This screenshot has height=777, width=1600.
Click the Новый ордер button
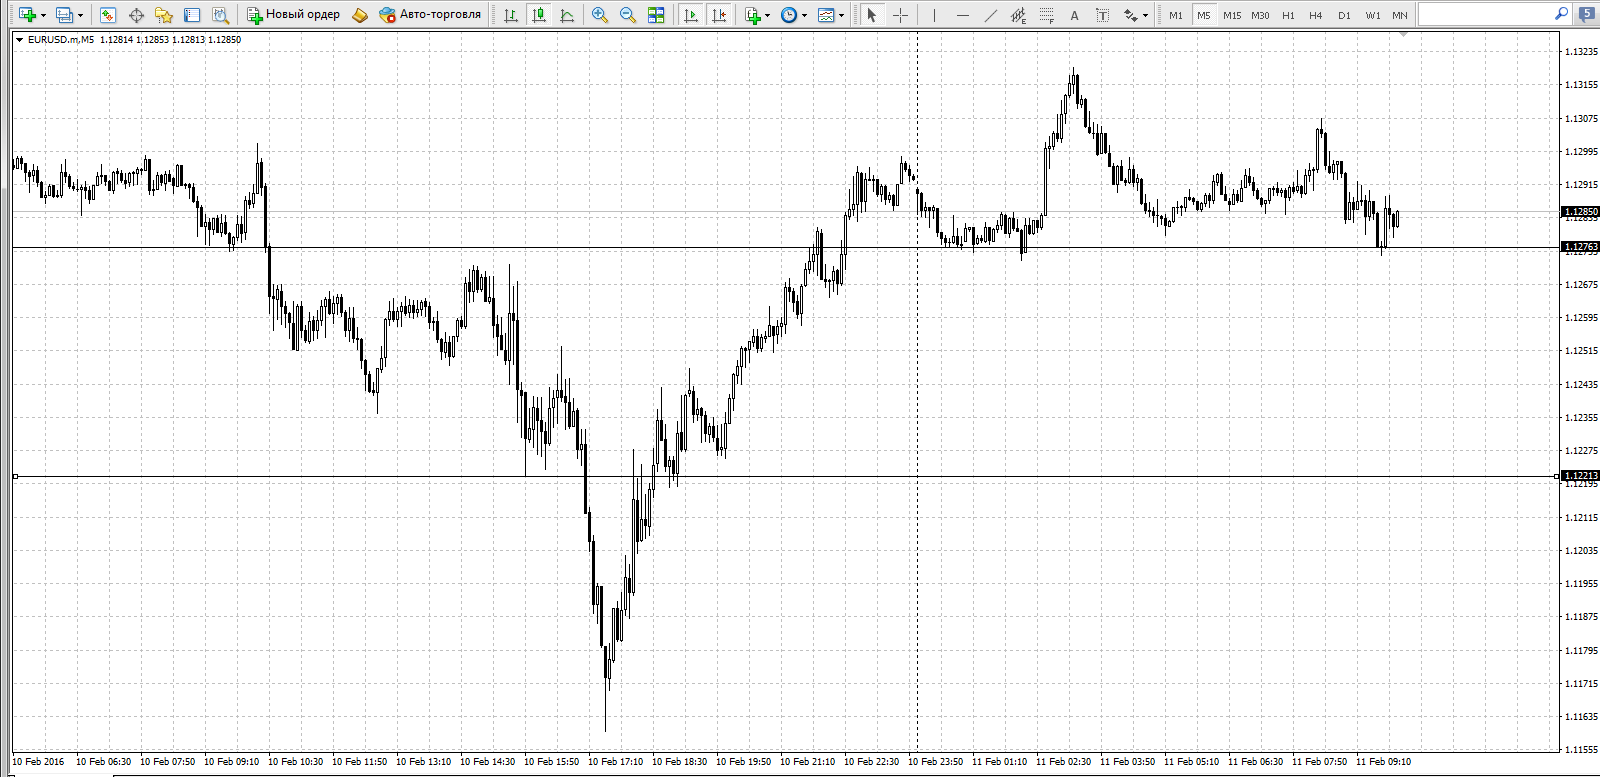(x=293, y=15)
